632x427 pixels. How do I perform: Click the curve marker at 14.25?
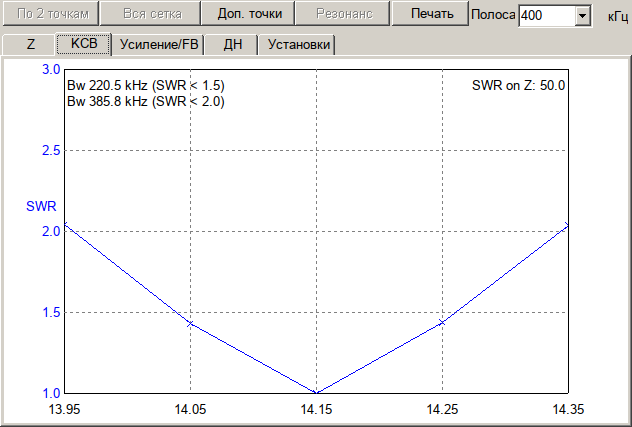441,322
